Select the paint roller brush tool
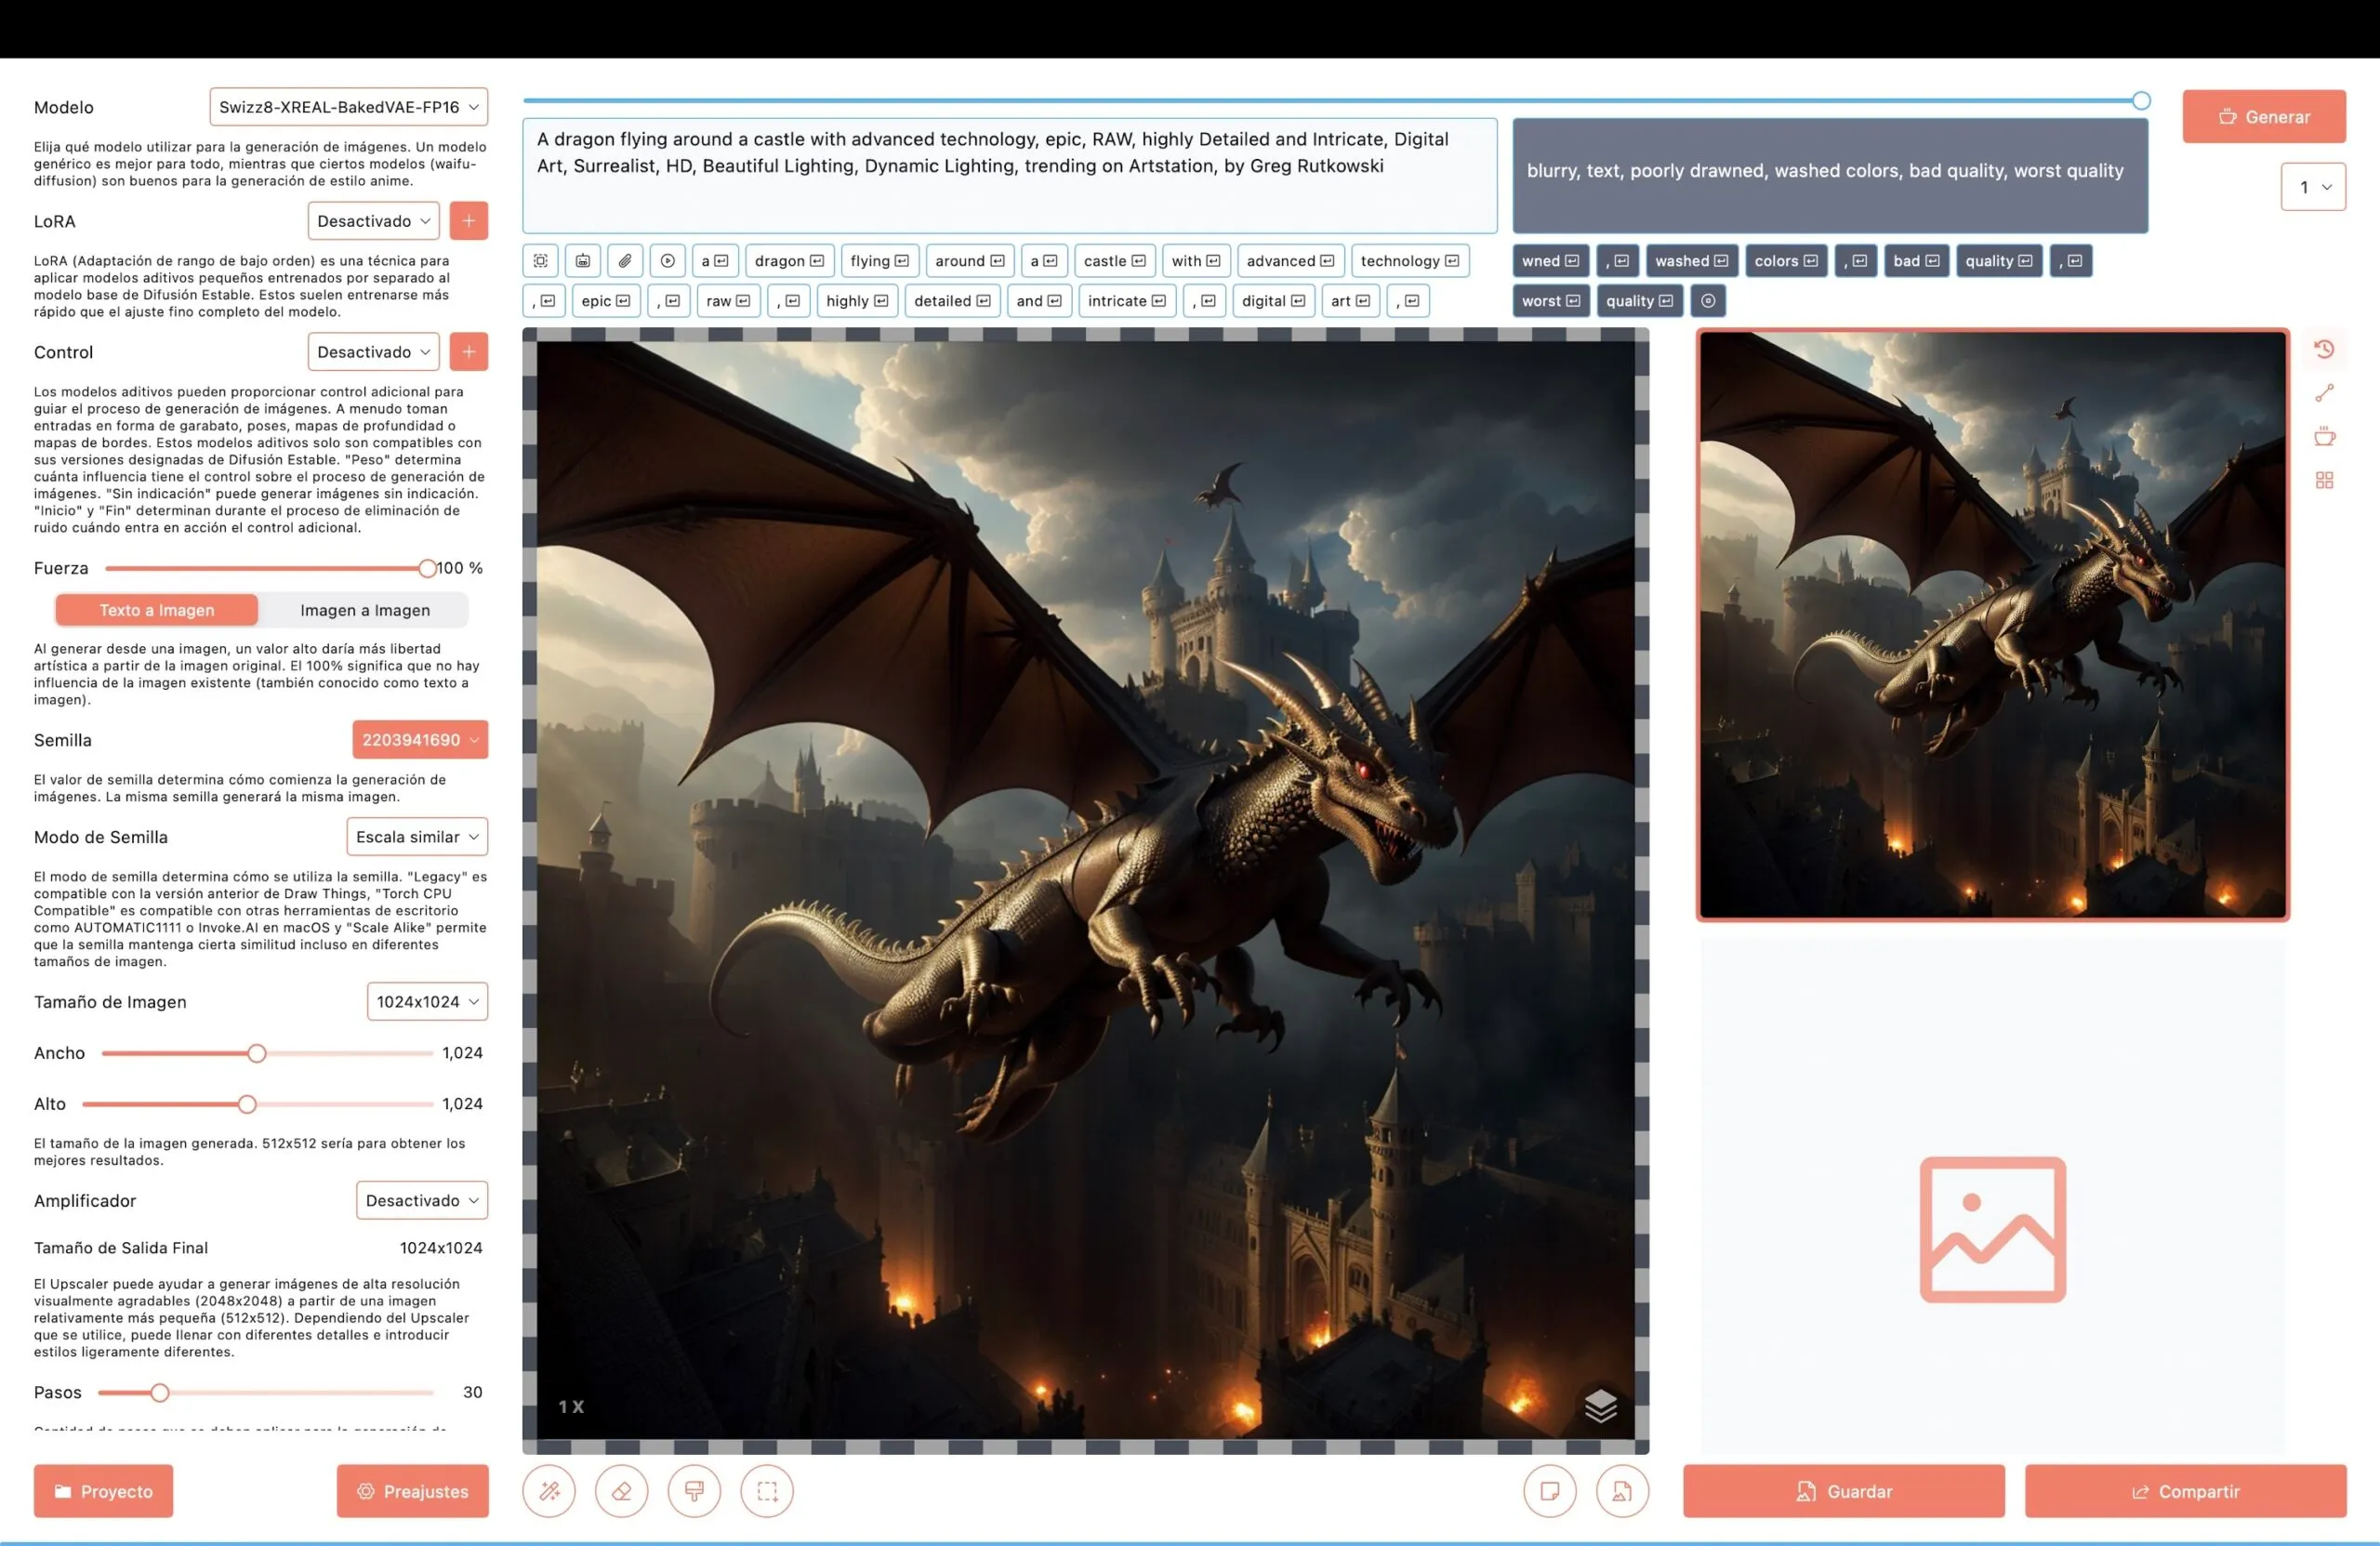2380x1546 pixels. (694, 1491)
